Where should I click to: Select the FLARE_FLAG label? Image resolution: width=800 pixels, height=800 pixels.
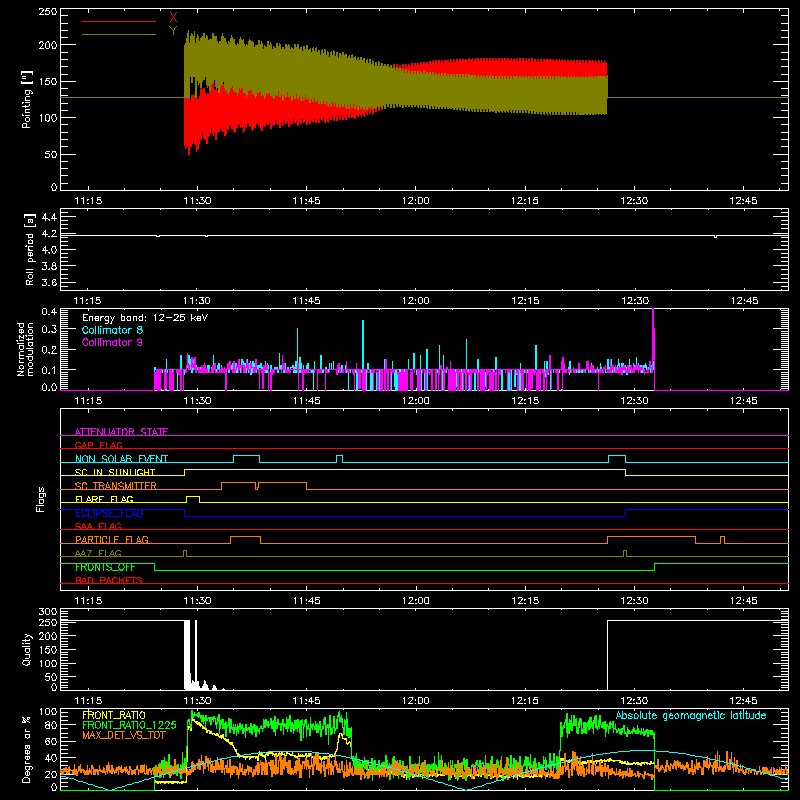click(x=104, y=499)
